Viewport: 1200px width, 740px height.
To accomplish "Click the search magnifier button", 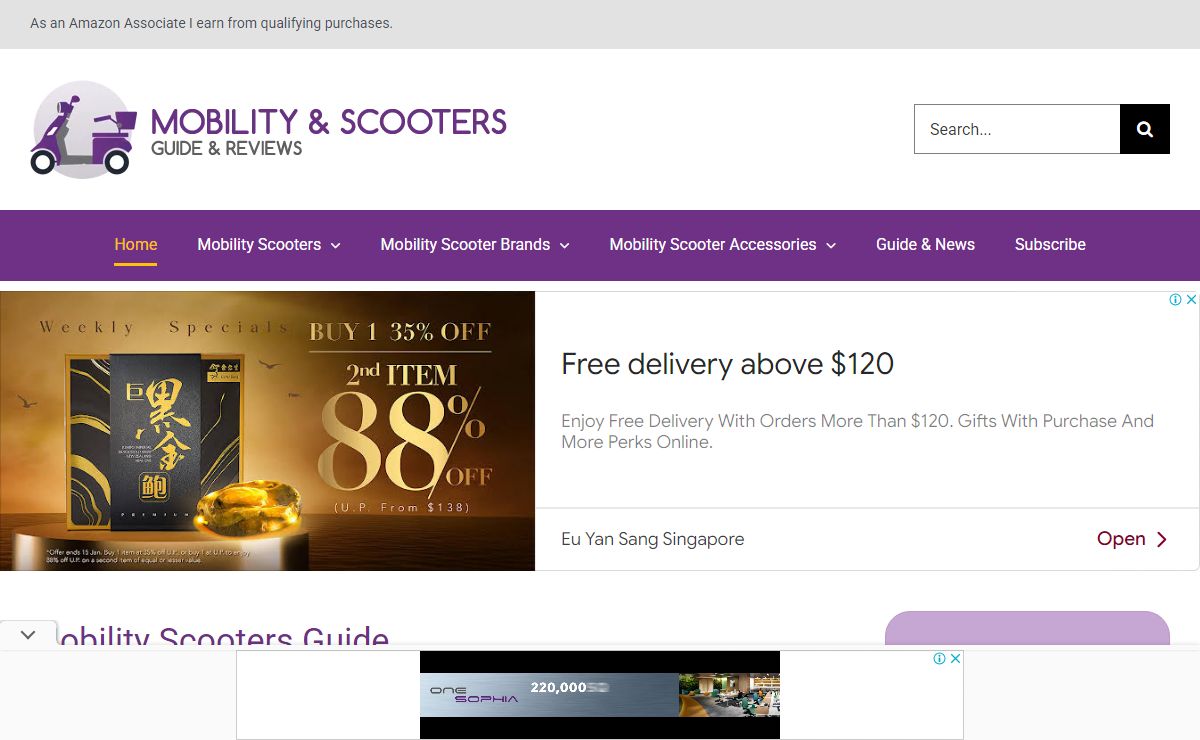I will 1145,129.
